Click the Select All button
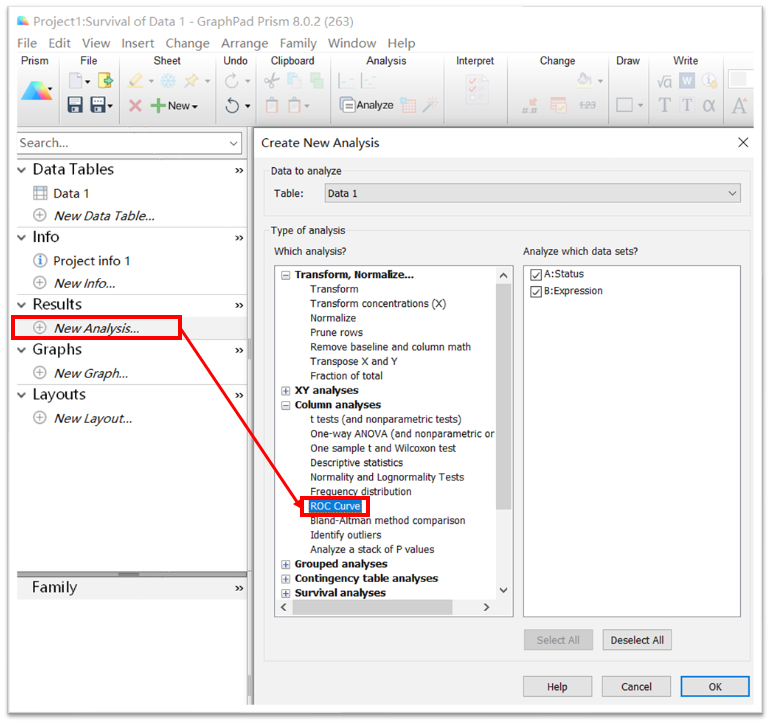771x724 pixels. click(558, 640)
